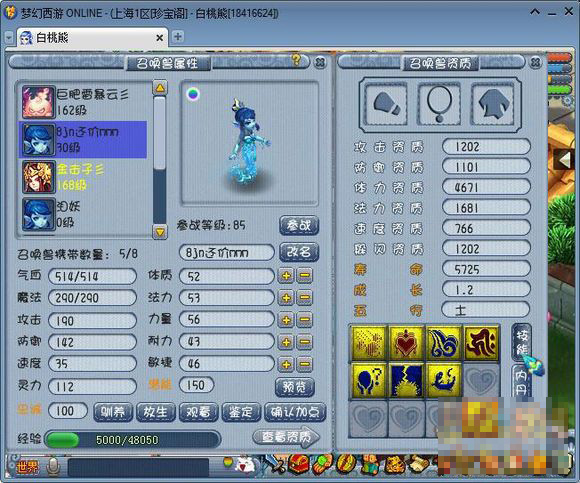Click the green gem hand icon in toolbar
580x483 pixels.
323,465
